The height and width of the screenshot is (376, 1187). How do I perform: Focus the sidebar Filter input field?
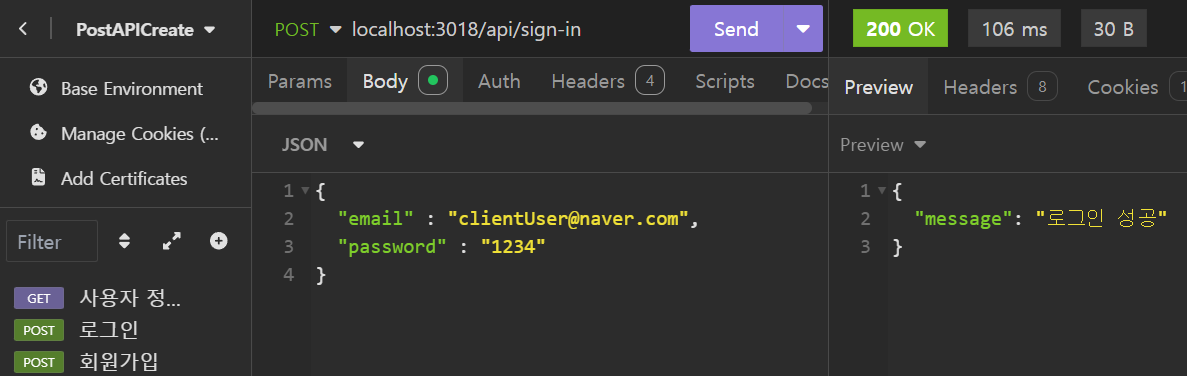(52, 241)
